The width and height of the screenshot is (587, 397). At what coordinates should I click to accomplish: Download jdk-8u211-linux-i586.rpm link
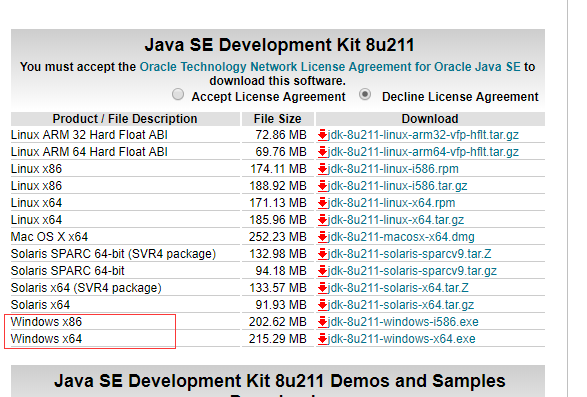tap(393, 169)
